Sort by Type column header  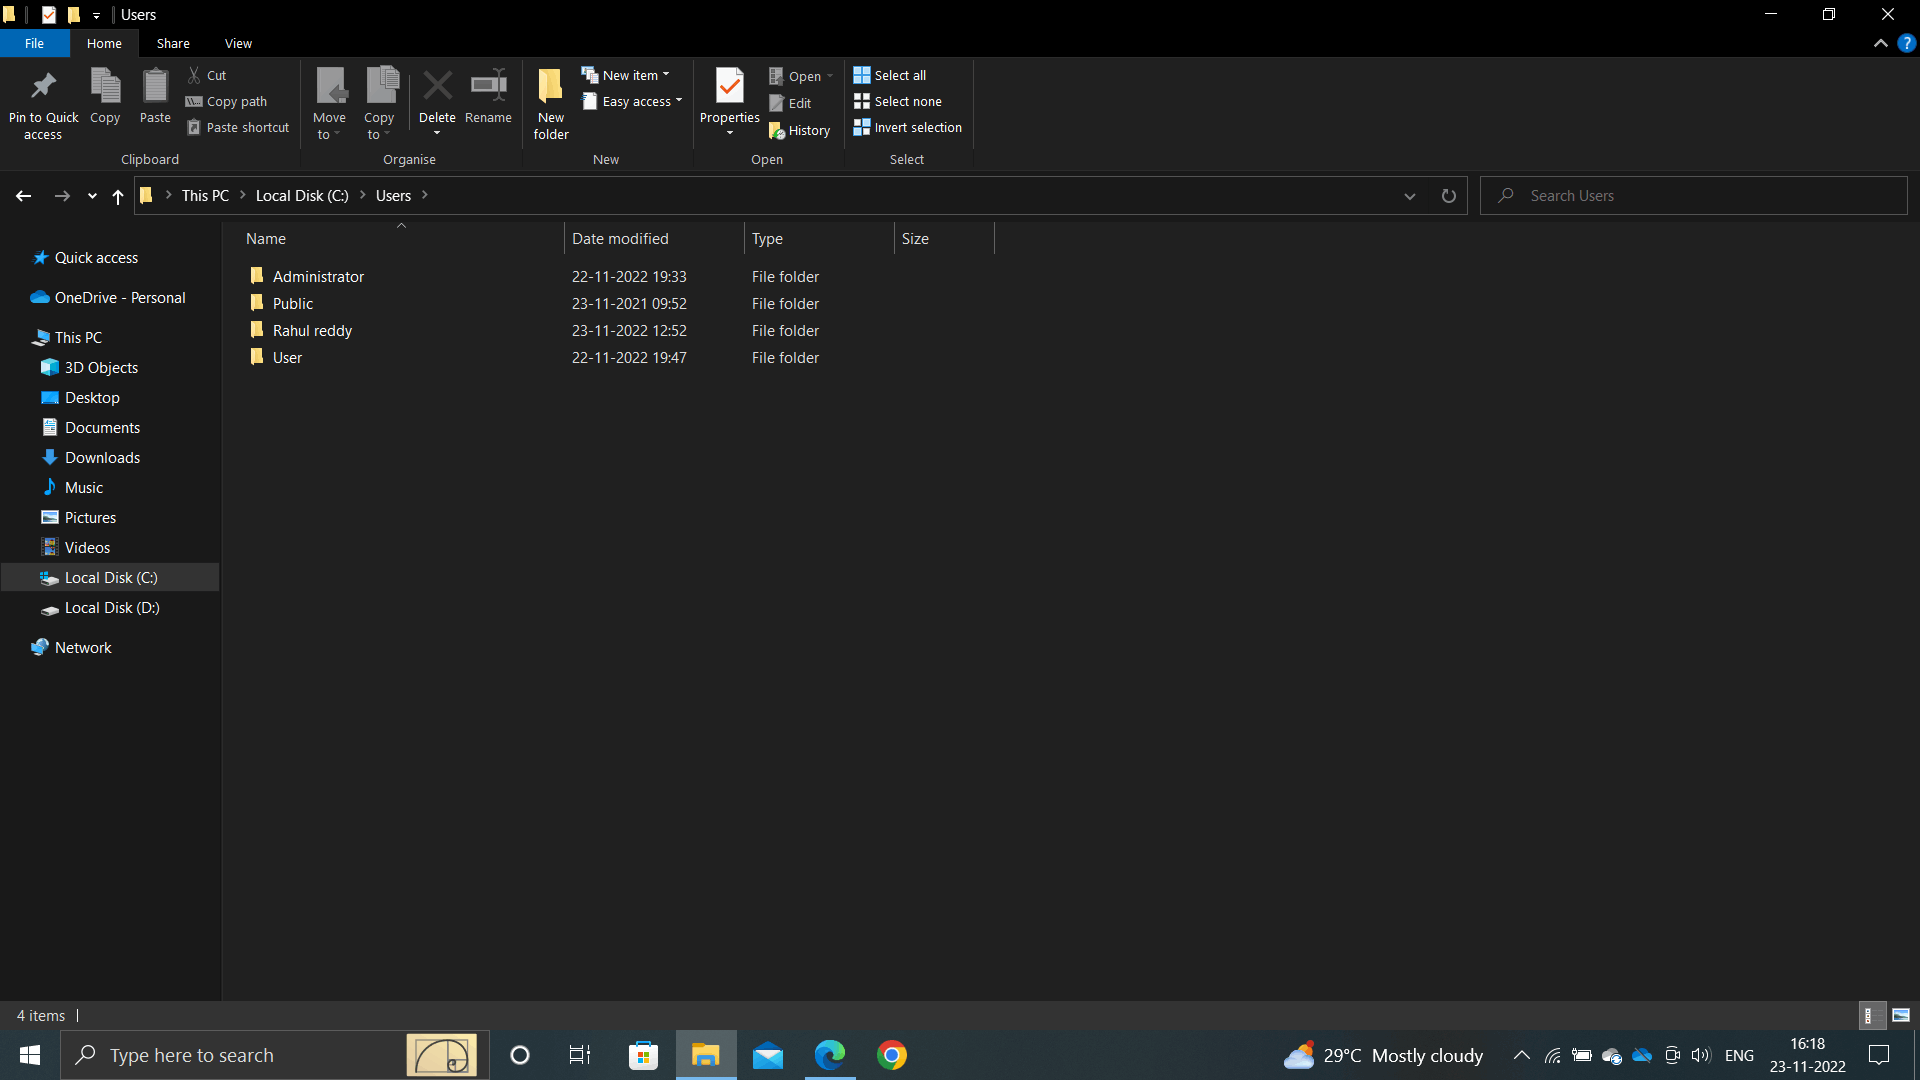pyautogui.click(x=819, y=238)
